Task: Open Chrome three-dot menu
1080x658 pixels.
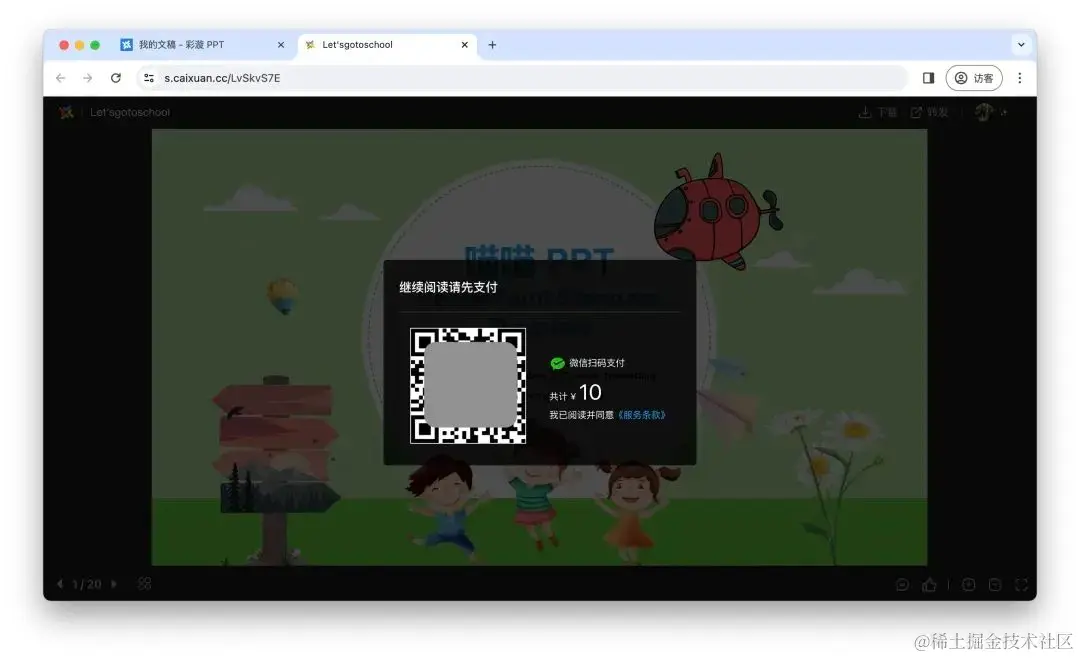Action: pos(1020,78)
